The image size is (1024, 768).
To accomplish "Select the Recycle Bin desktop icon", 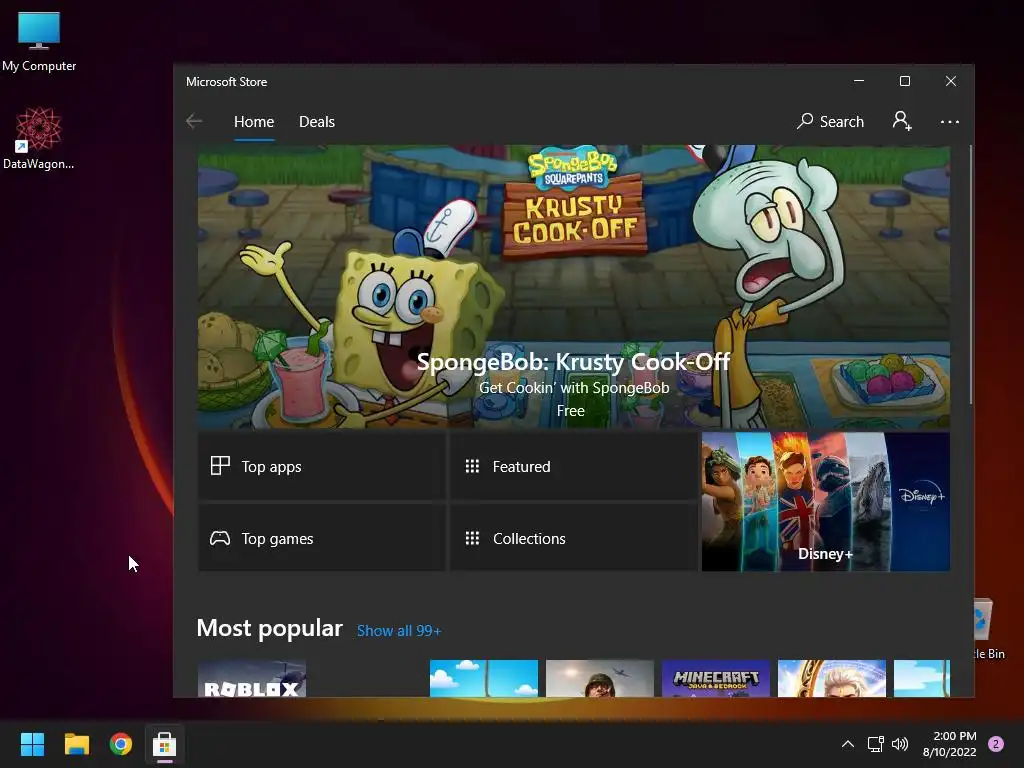I will pyautogui.click(x=989, y=629).
